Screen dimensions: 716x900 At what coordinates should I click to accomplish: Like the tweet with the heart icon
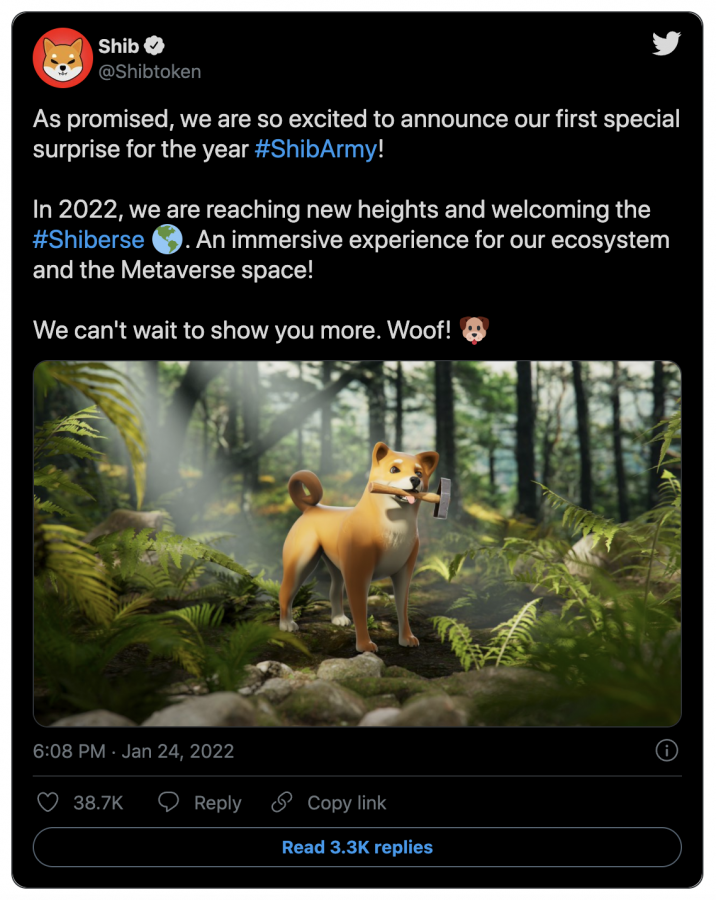(47, 802)
